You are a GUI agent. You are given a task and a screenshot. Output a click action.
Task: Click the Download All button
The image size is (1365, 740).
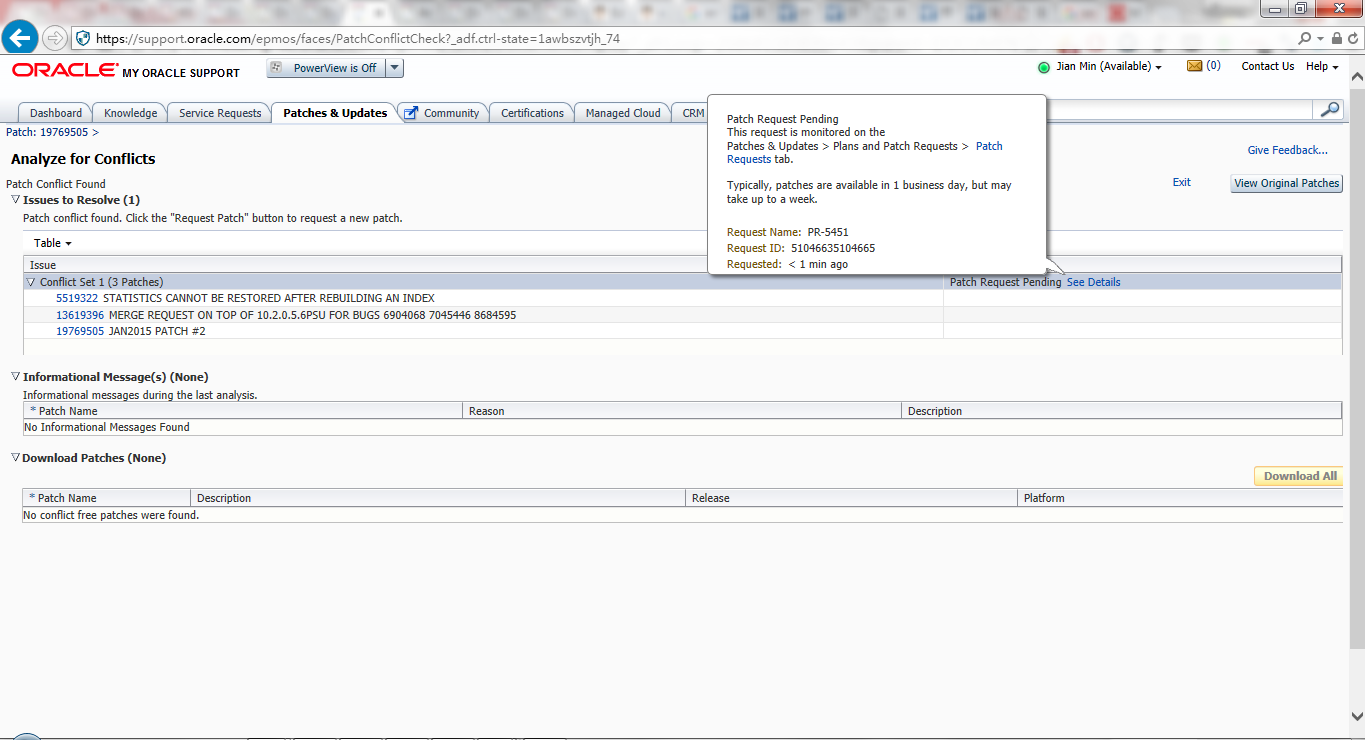(x=1299, y=476)
